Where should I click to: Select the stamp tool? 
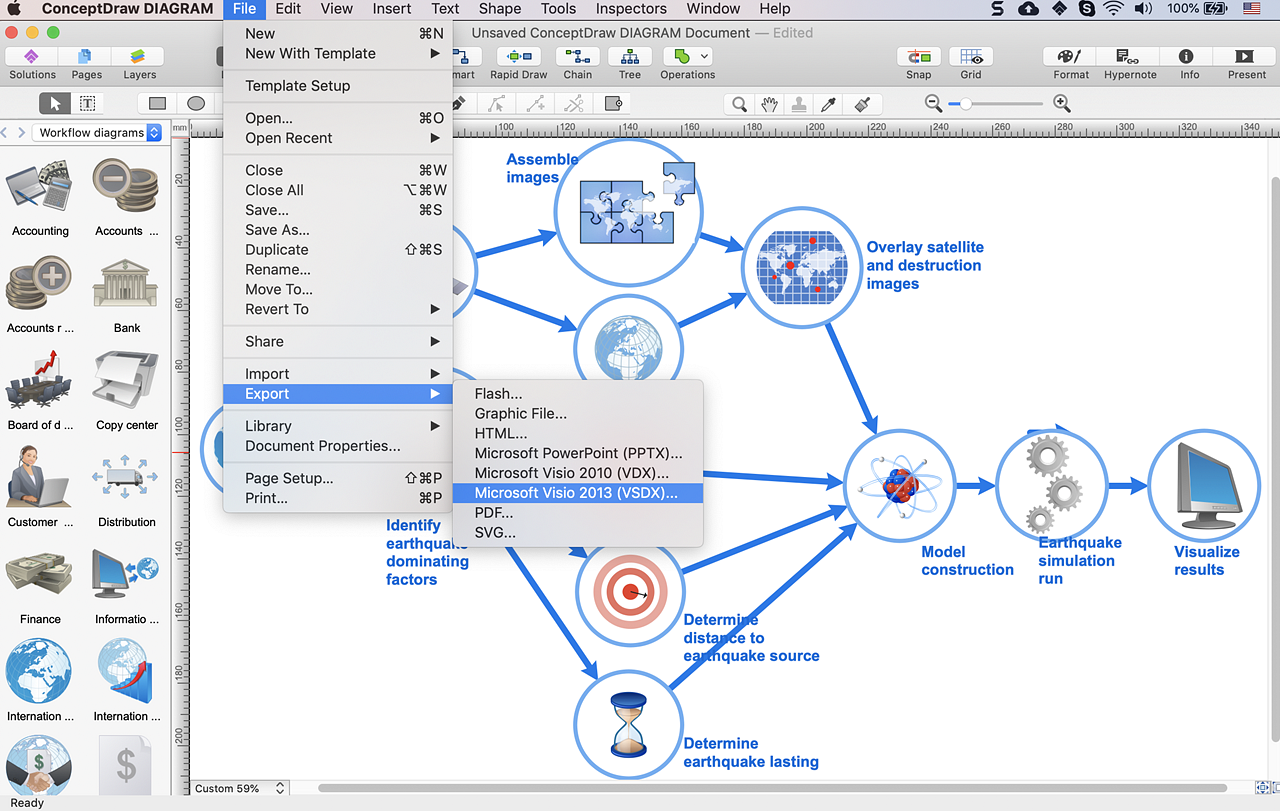pos(798,103)
